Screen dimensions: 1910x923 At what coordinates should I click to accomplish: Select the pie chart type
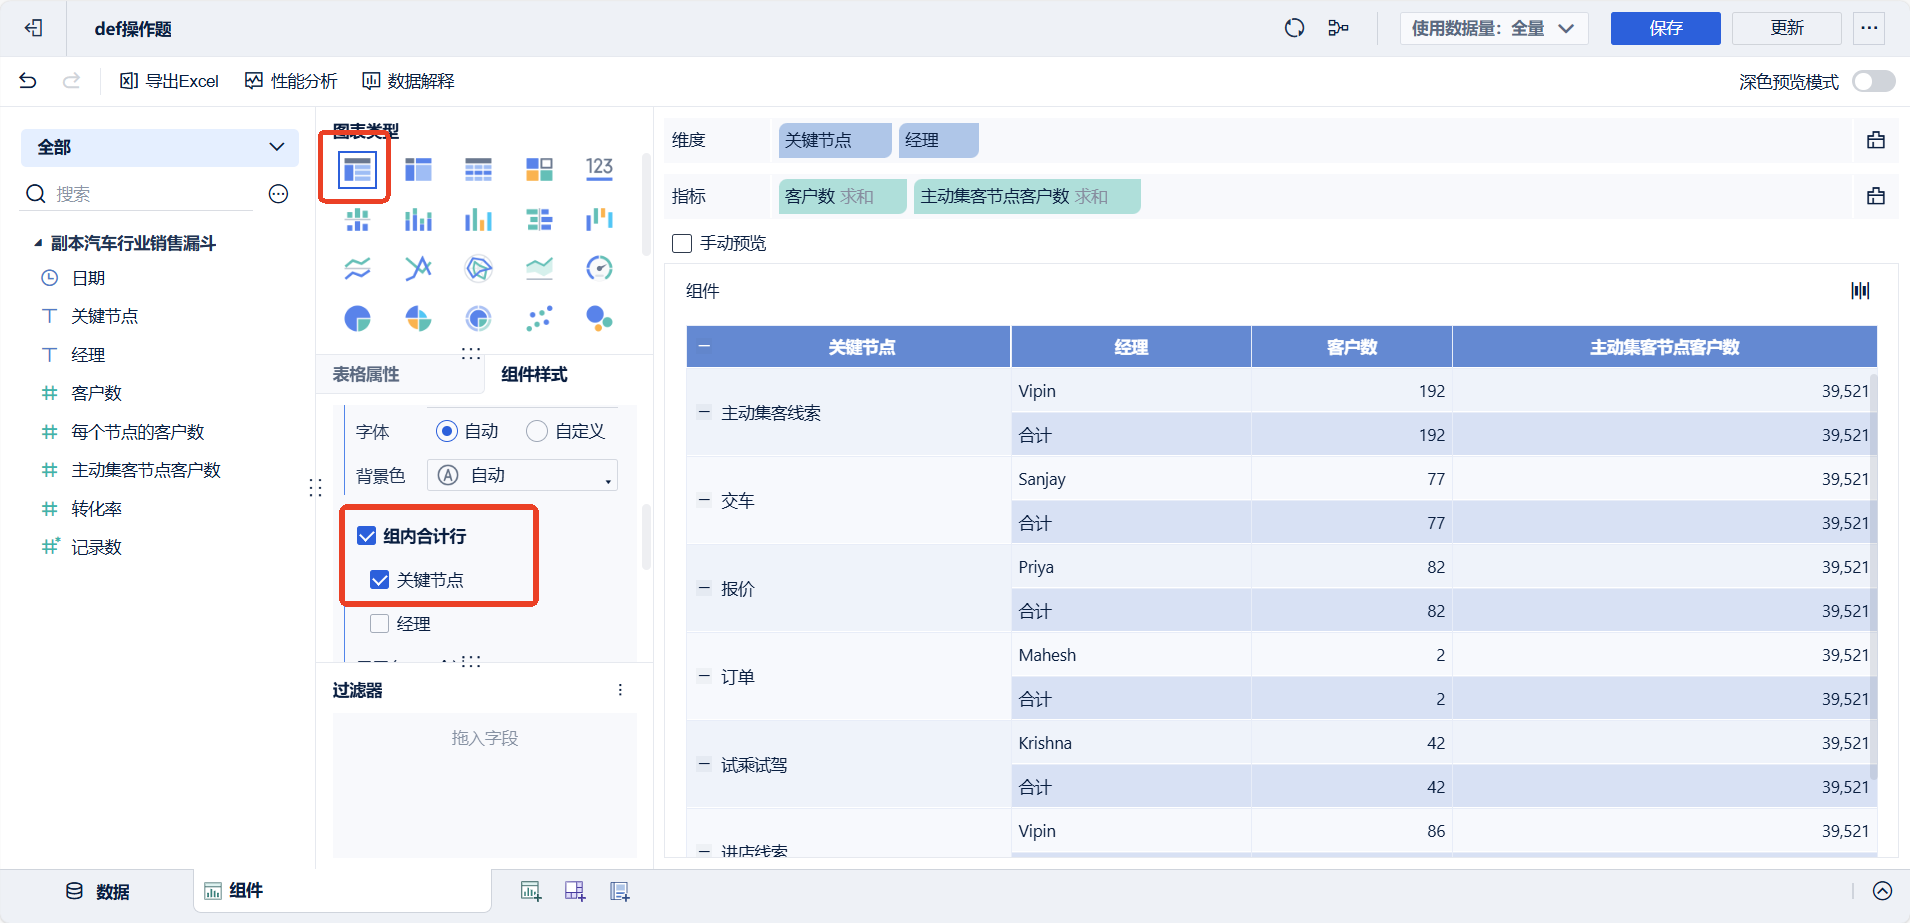coord(357,318)
